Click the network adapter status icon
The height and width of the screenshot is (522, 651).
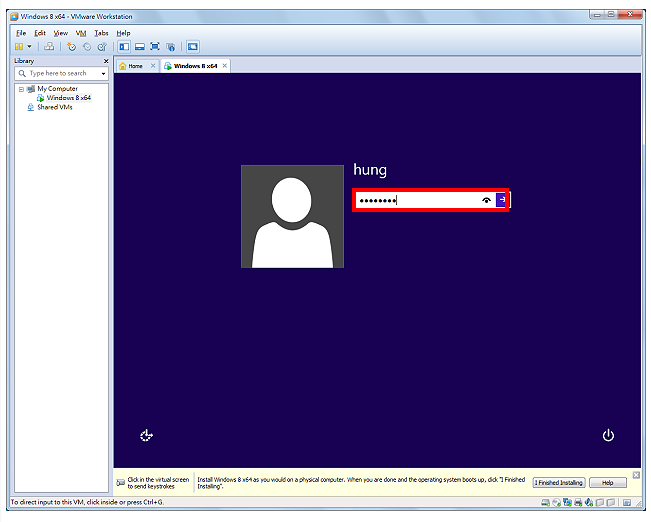[x=567, y=502]
